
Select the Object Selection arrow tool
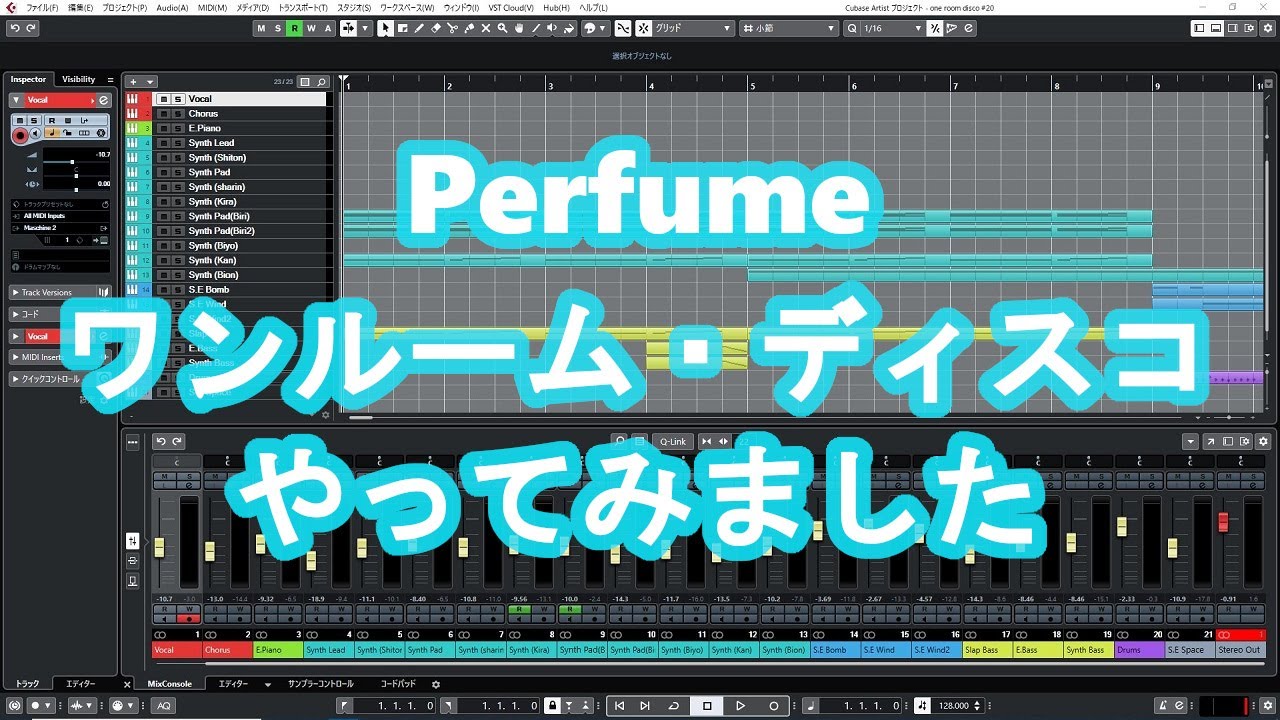coord(386,28)
